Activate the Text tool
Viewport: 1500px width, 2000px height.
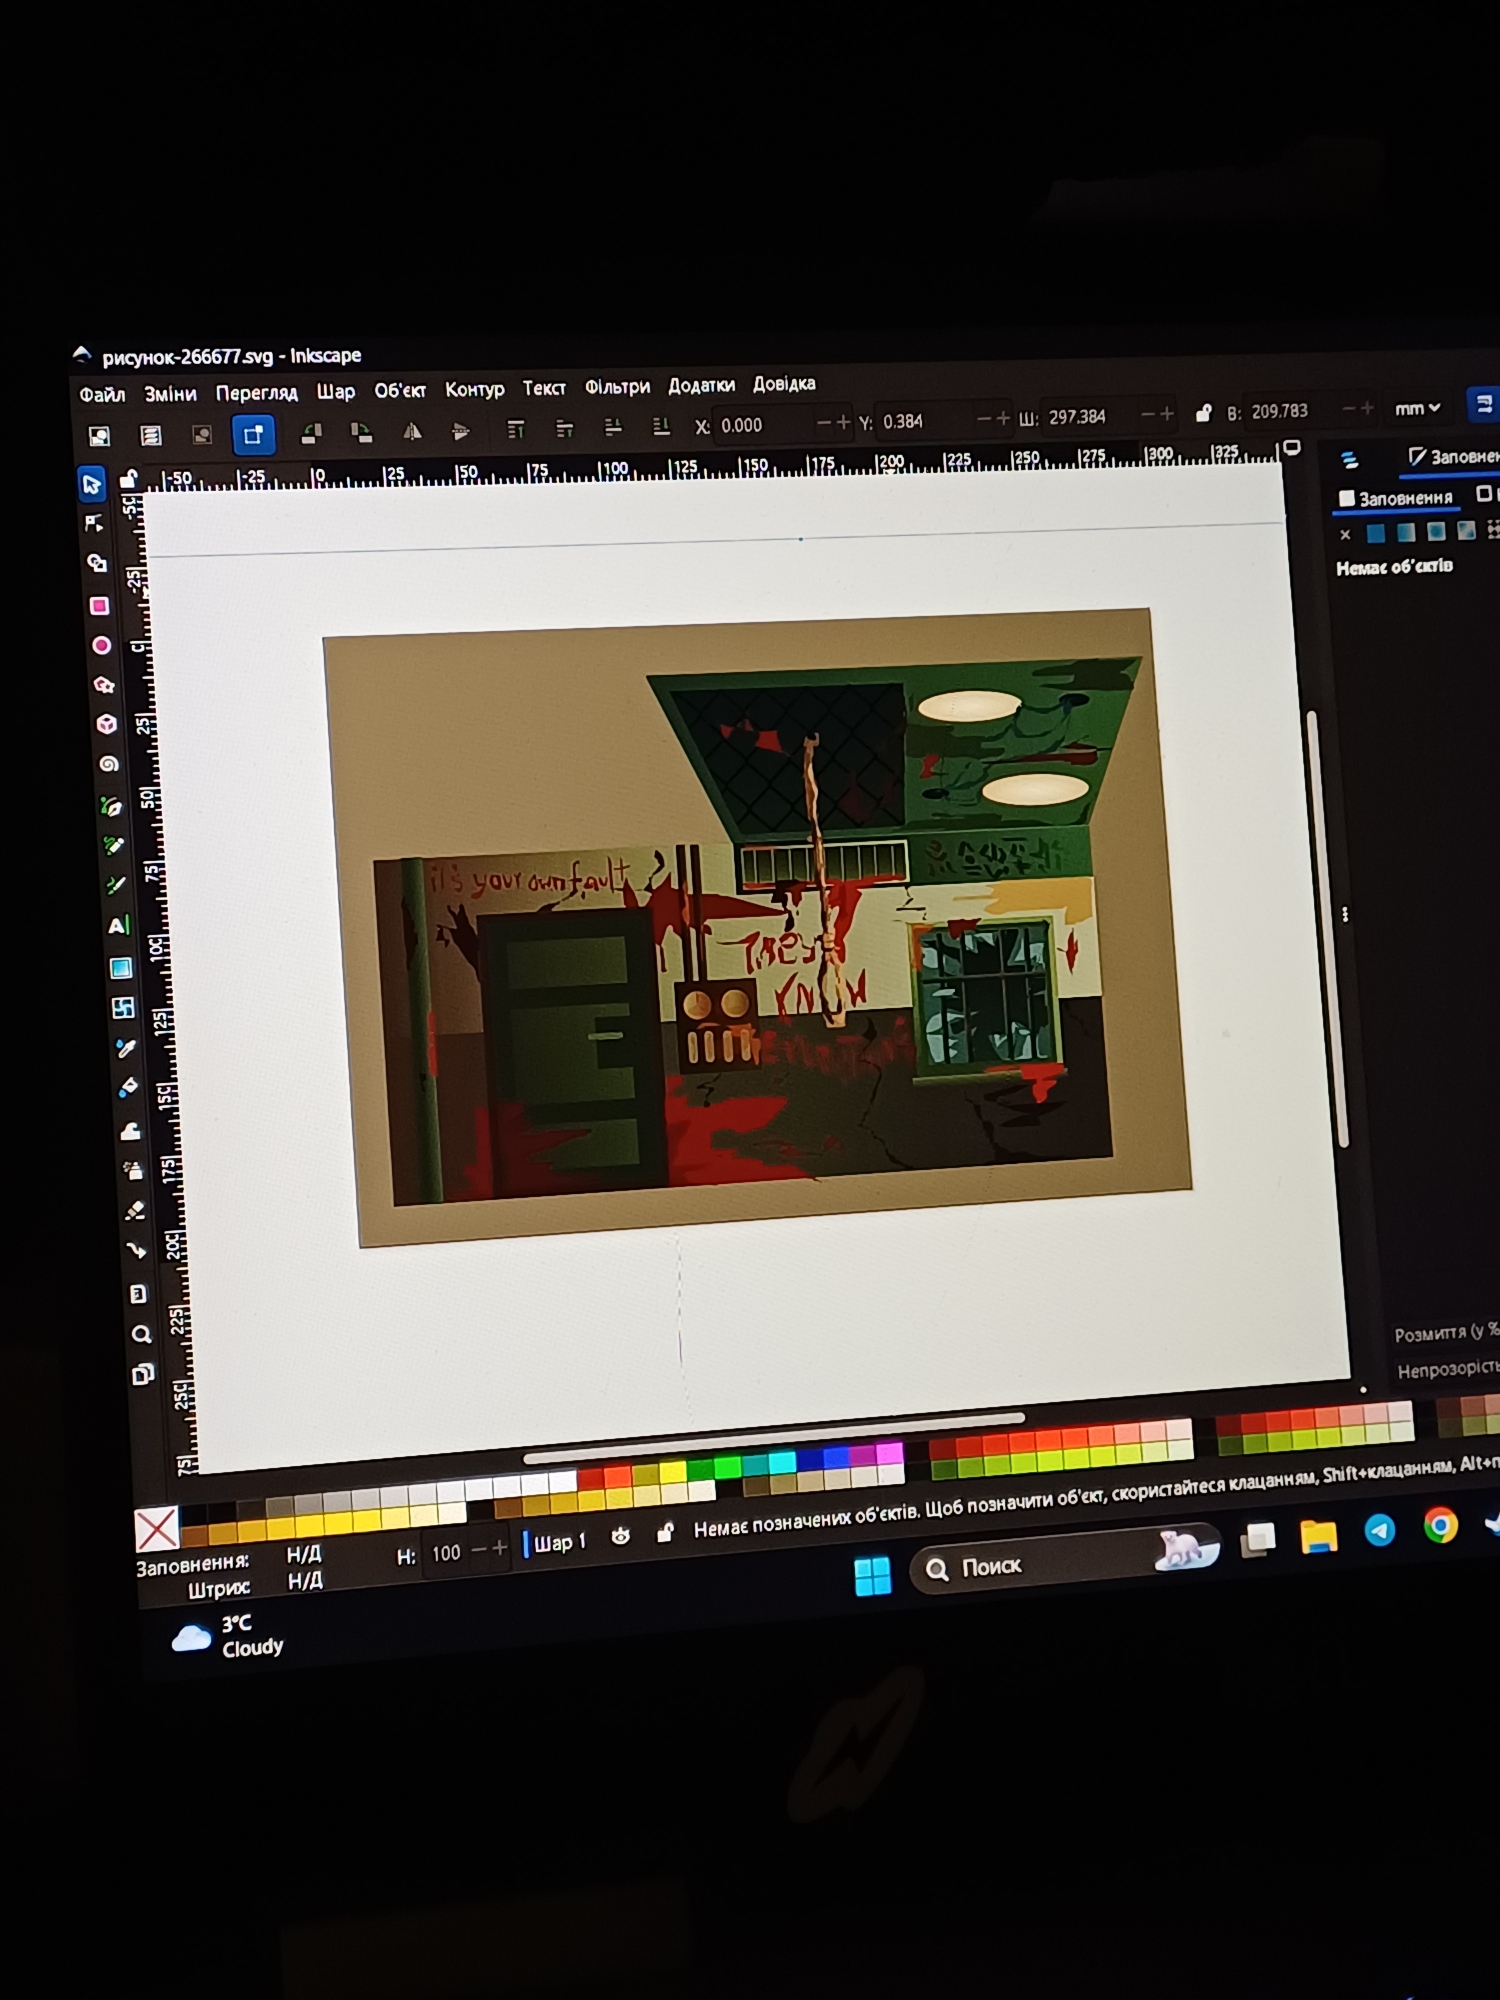pos(118,925)
